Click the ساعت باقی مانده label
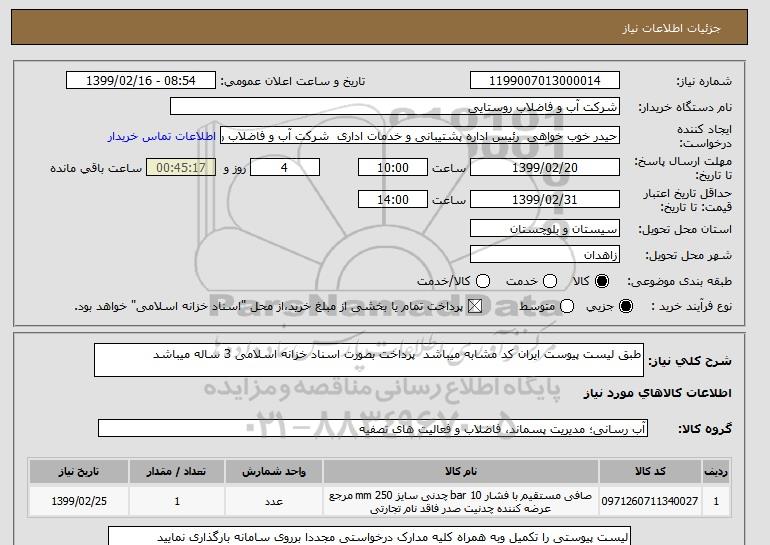 click(96, 168)
